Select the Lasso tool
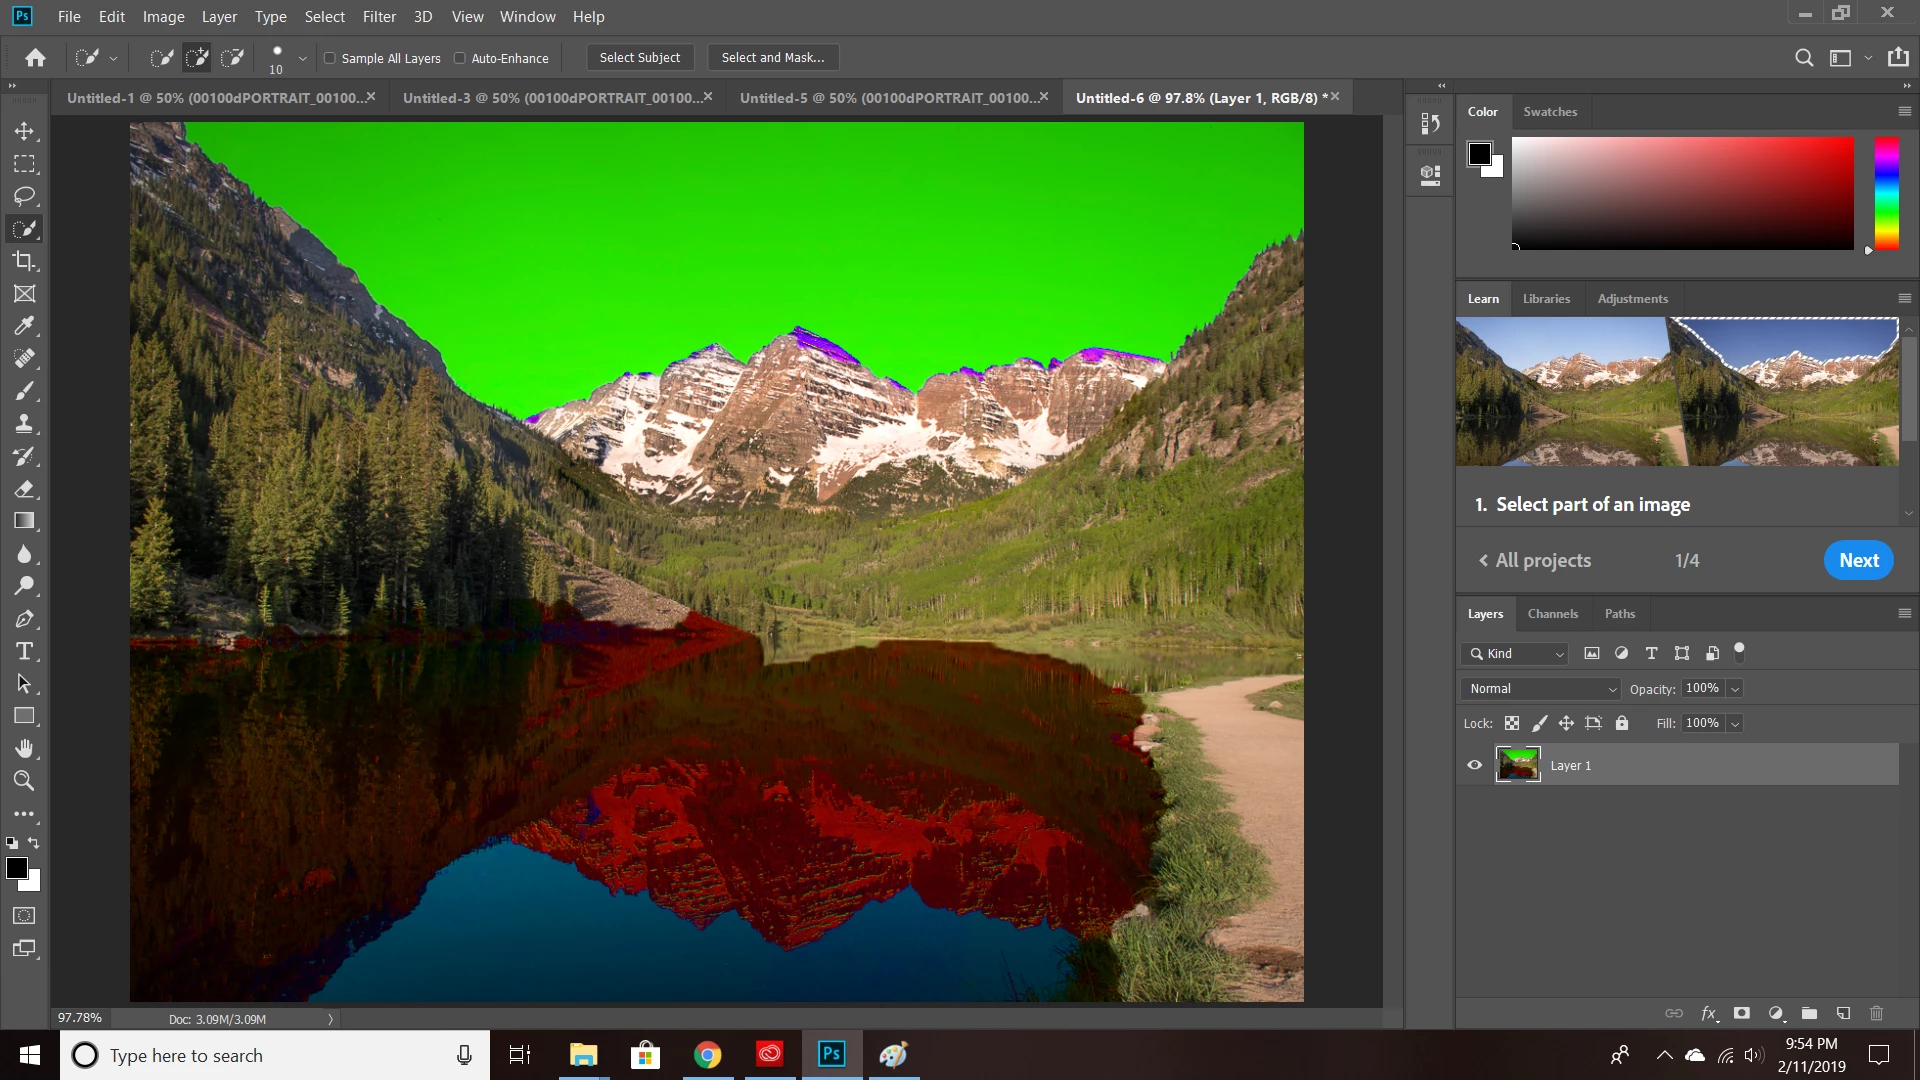 click(x=24, y=196)
